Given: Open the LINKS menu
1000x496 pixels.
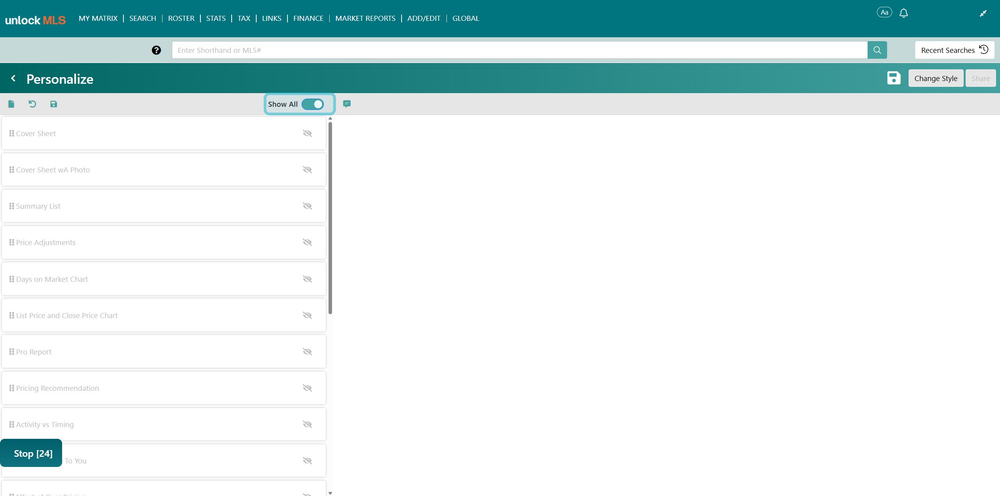Looking at the screenshot, I should pos(272,18).
